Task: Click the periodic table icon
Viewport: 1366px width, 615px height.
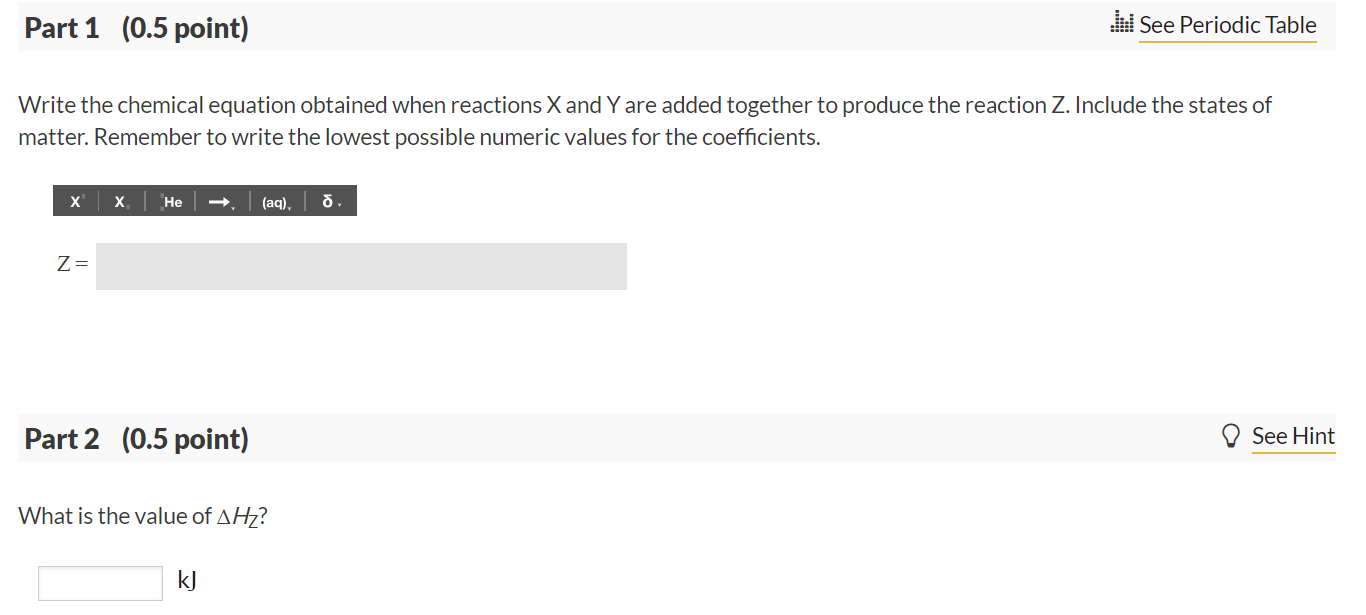Action: [x=1122, y=25]
